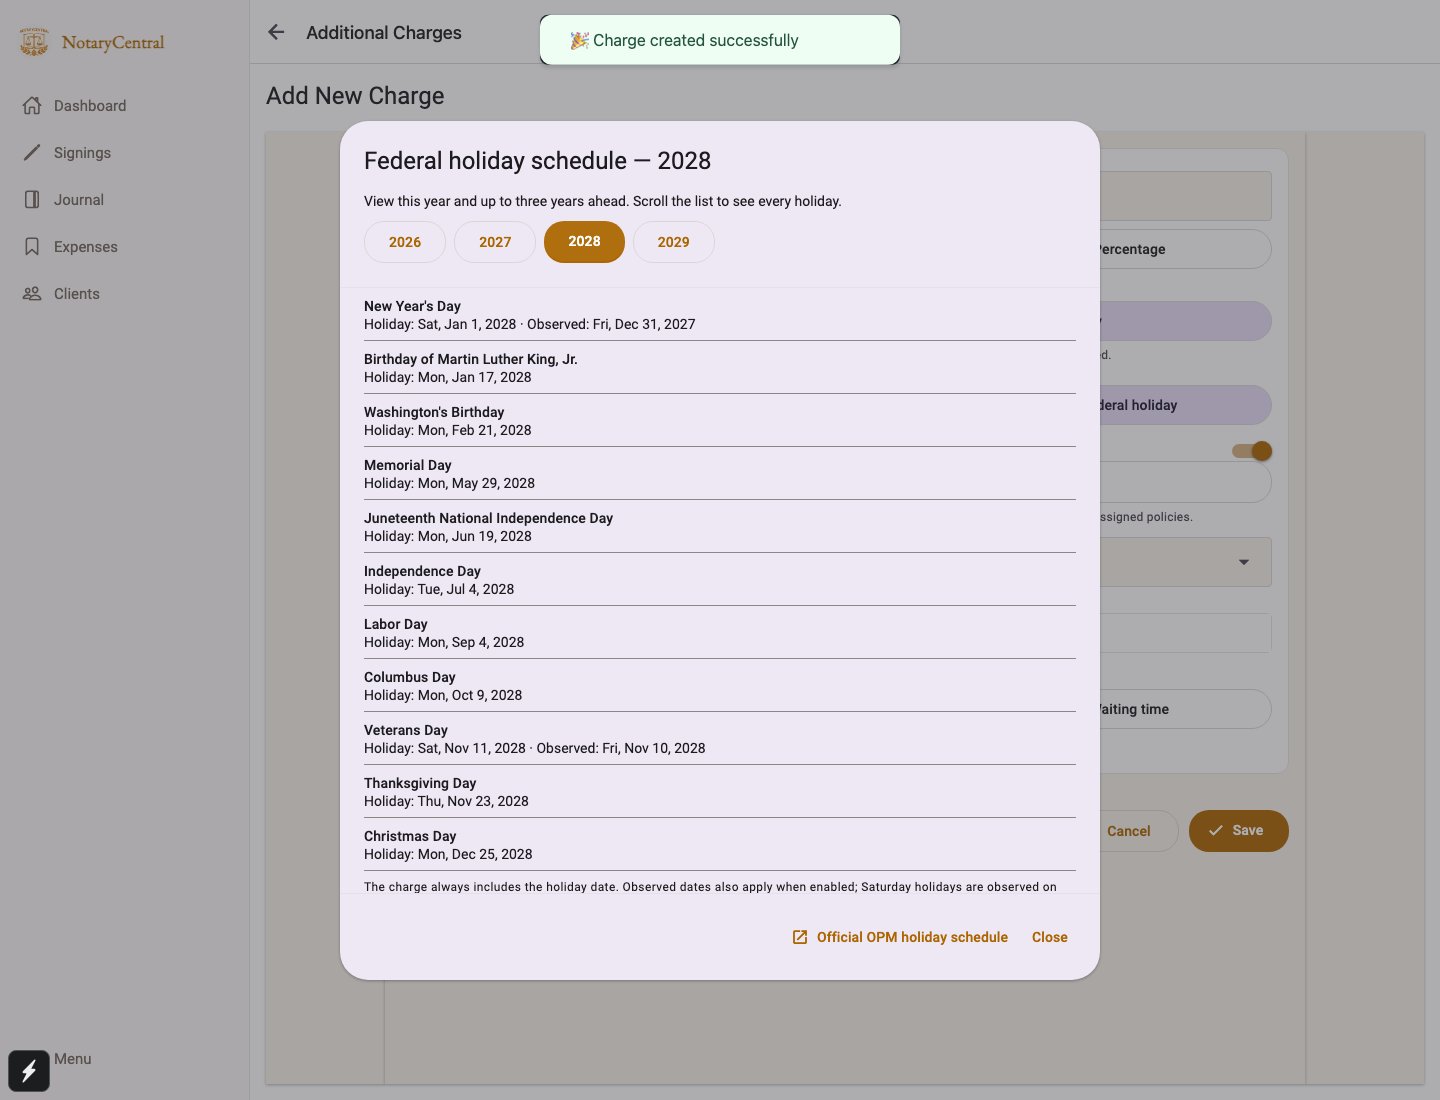Click the Thanksgiving Day row
Screen dimensions: 1440x1100
tap(720, 792)
